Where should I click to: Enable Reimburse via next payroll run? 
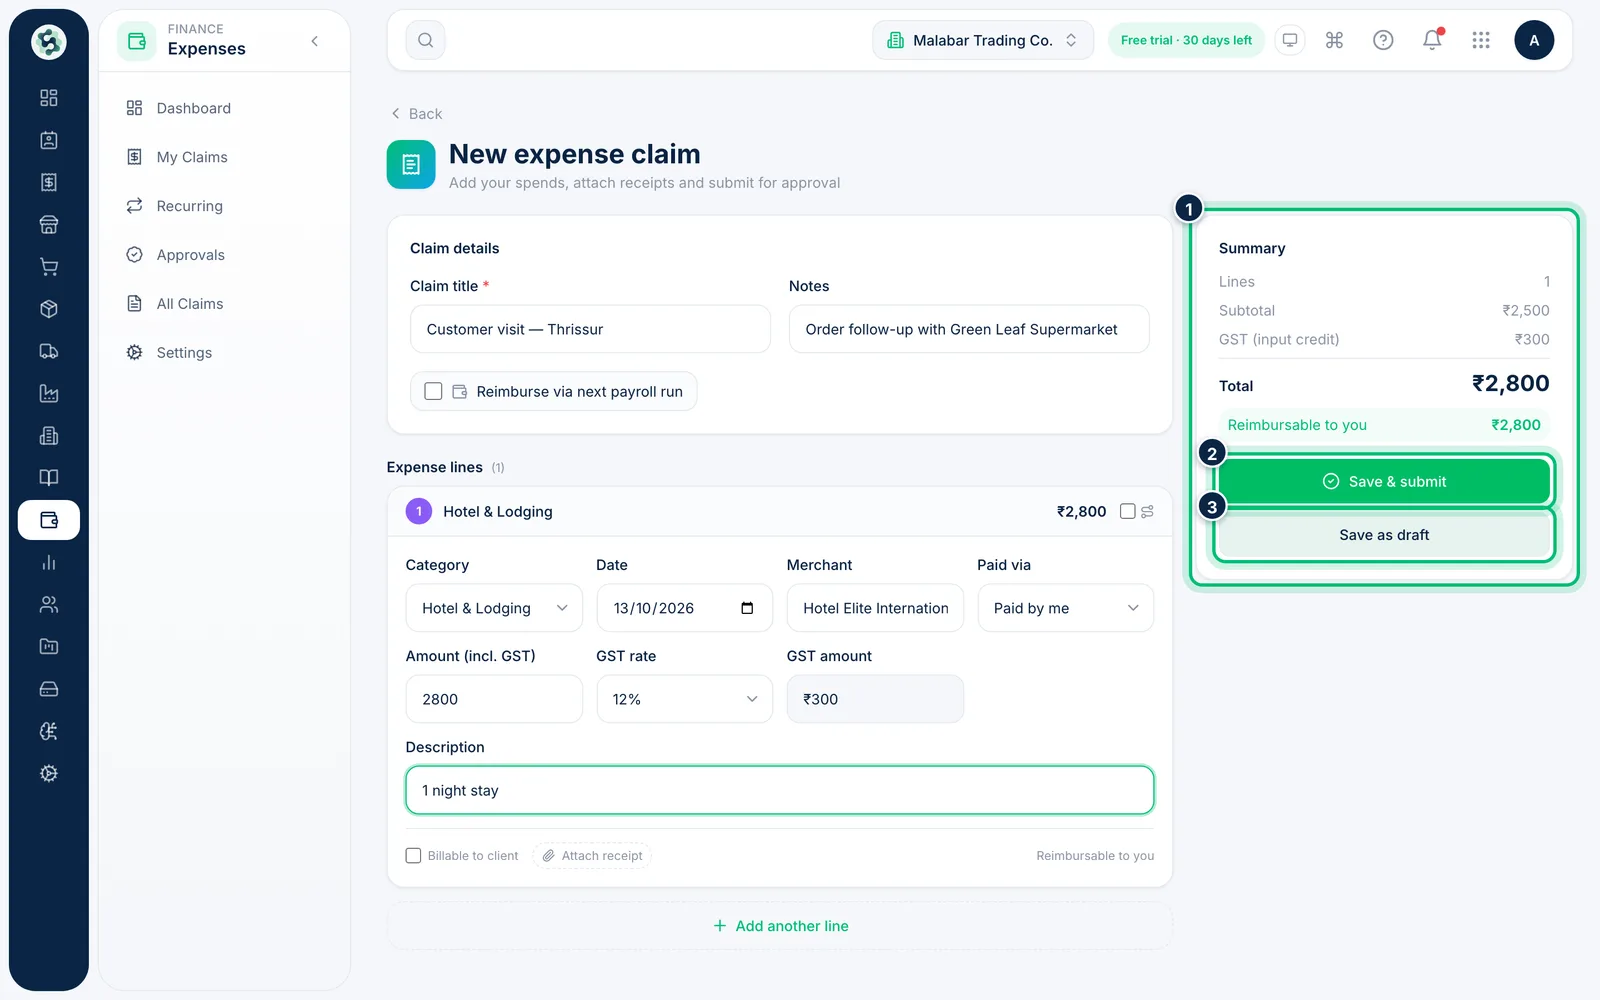click(433, 391)
